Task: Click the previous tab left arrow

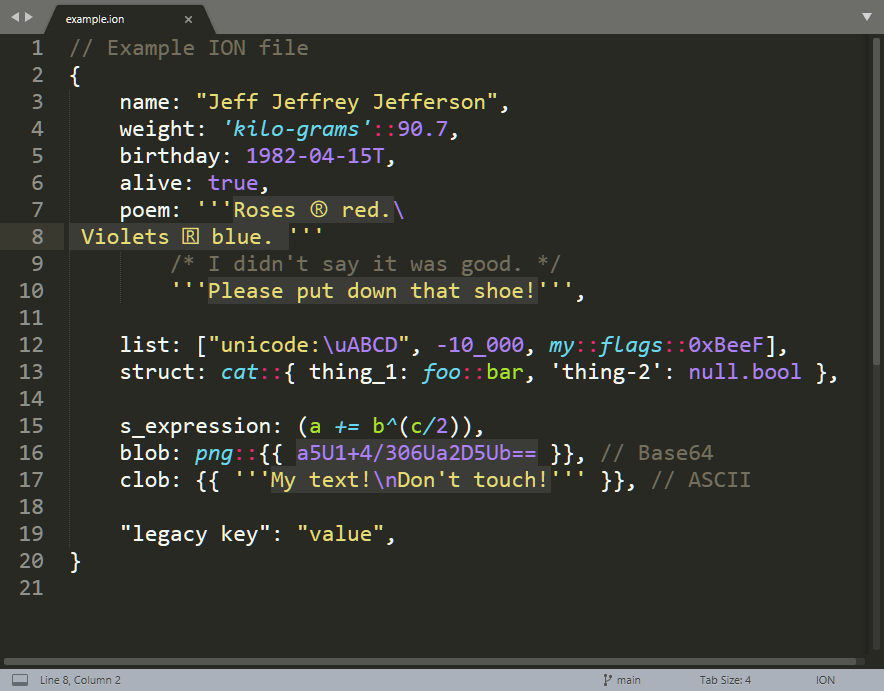Action: [x=15, y=17]
